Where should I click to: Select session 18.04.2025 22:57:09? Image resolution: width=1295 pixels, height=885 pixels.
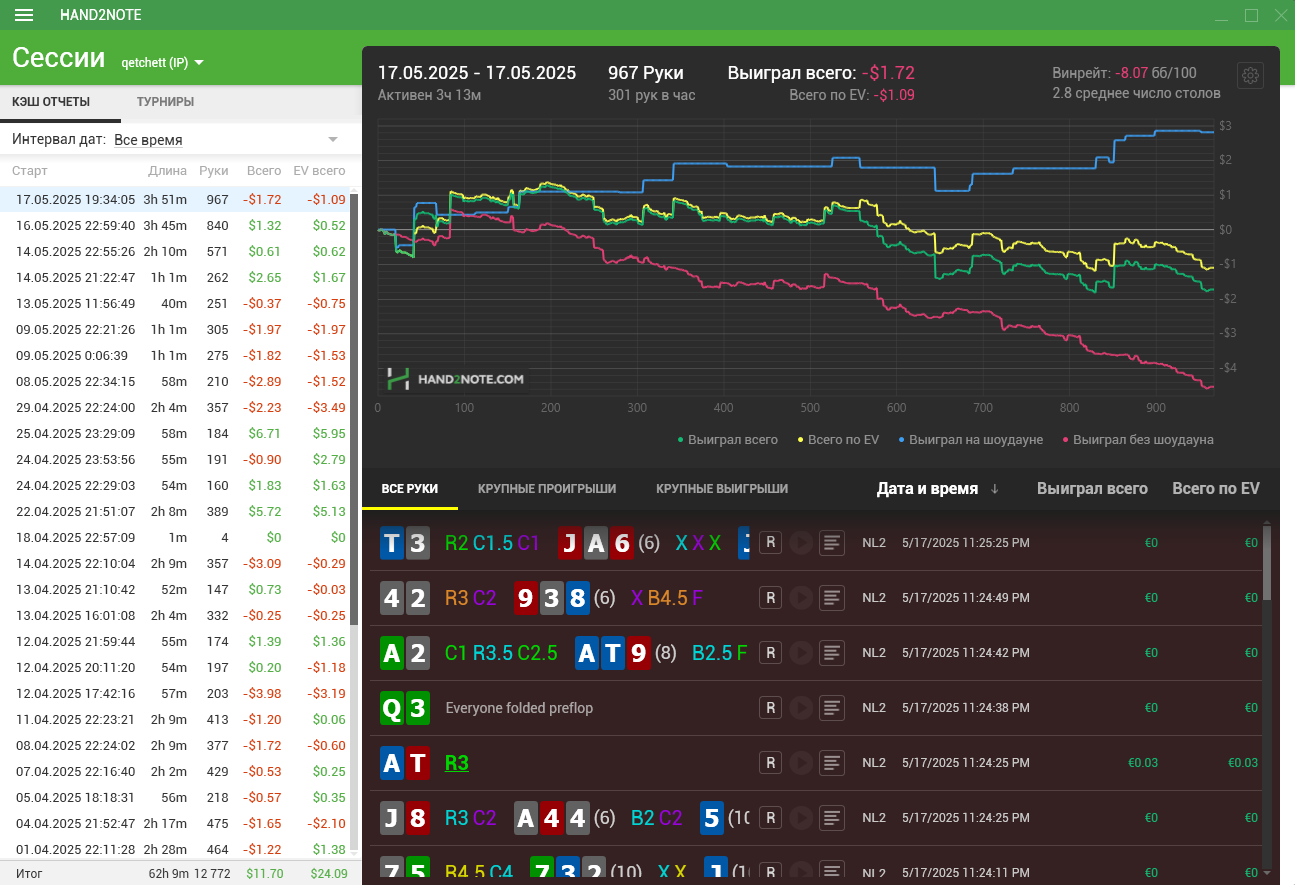pyautogui.click(x=174, y=538)
